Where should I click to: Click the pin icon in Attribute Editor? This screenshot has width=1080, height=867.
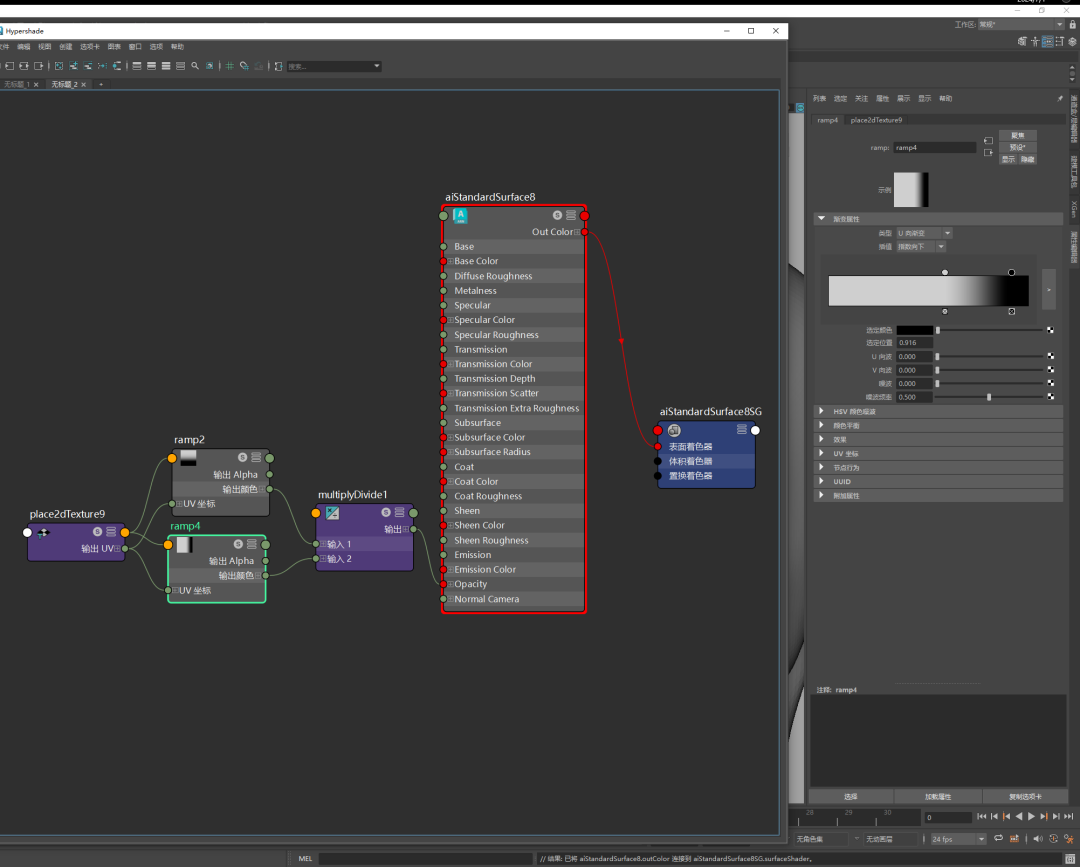pyautogui.click(x=1060, y=98)
